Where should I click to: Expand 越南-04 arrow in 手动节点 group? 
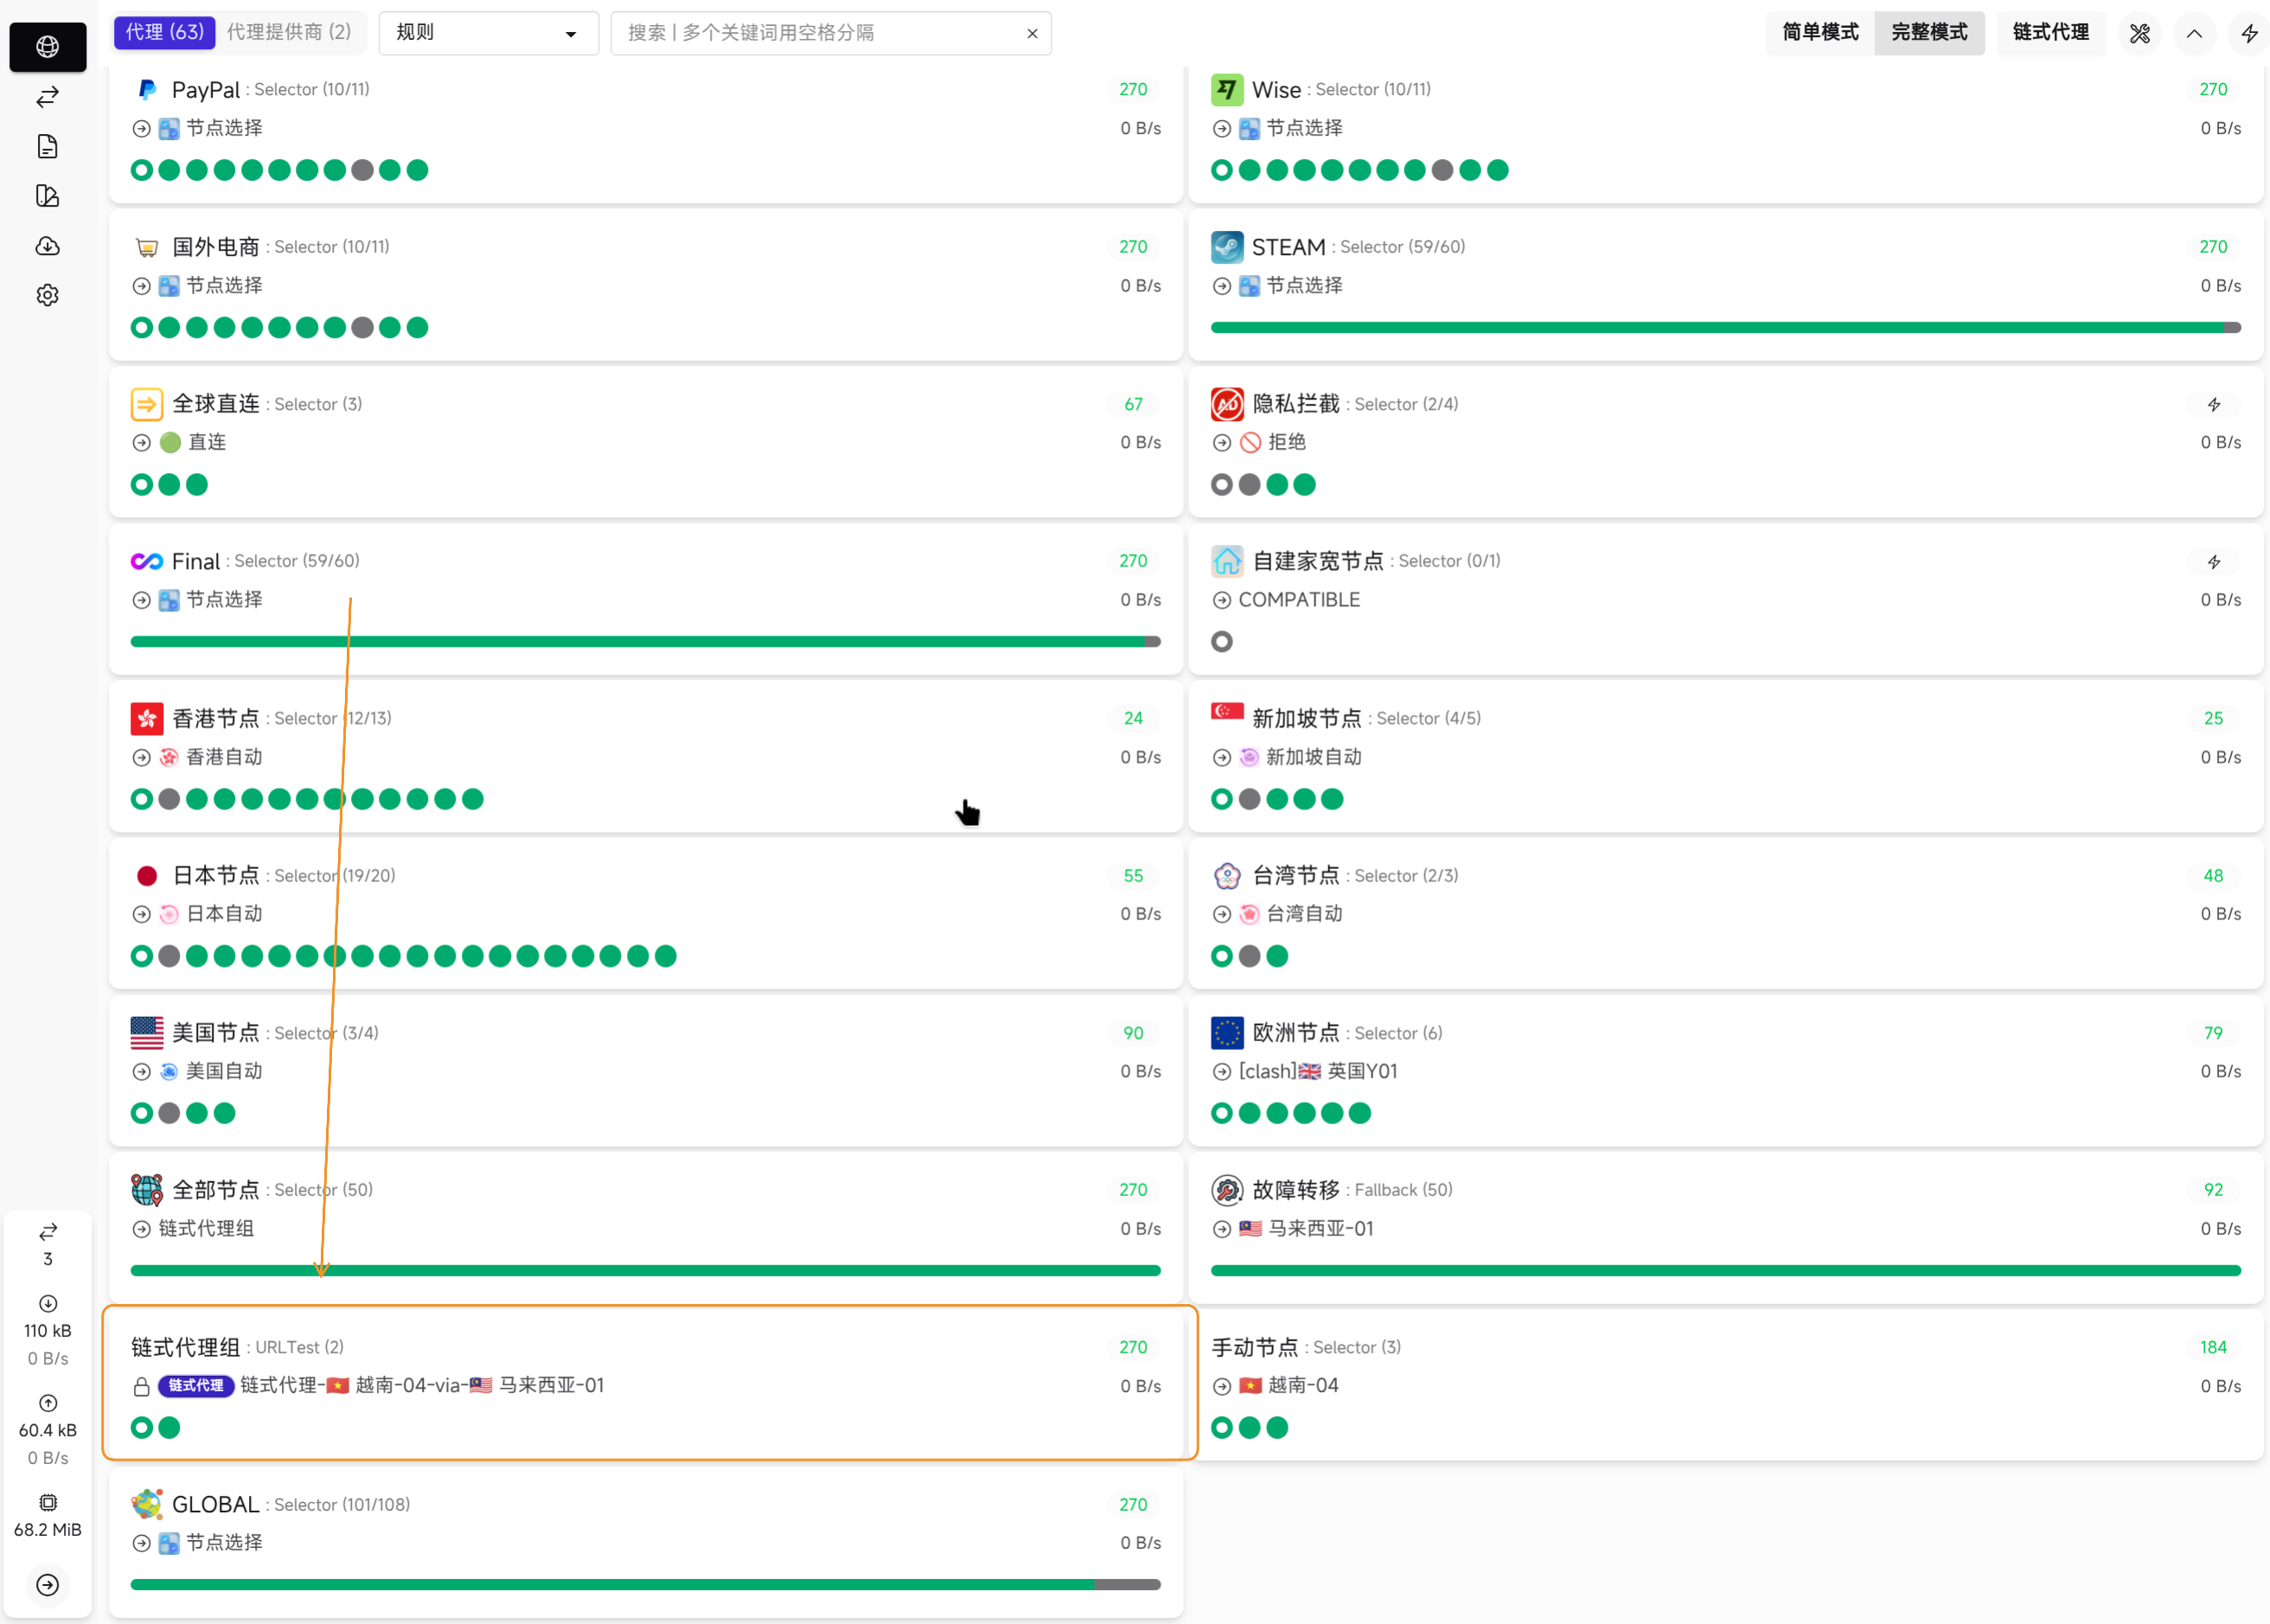1222,1386
